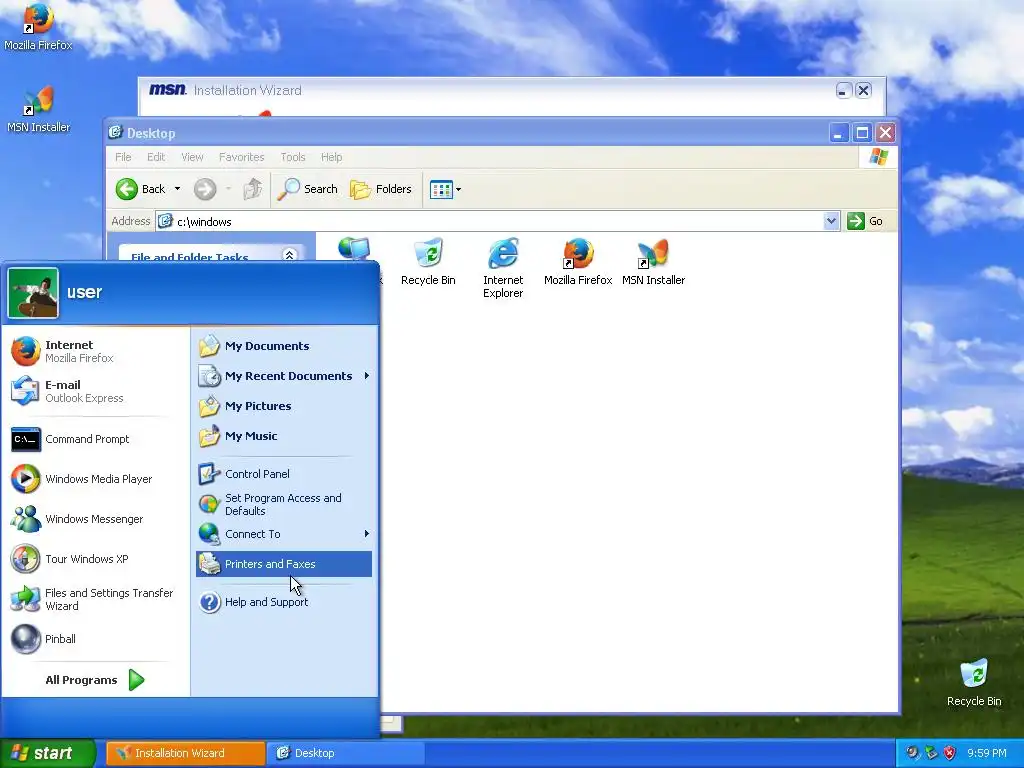Click the red security shield tray icon
This screenshot has height=768, width=1024.
(x=950, y=753)
